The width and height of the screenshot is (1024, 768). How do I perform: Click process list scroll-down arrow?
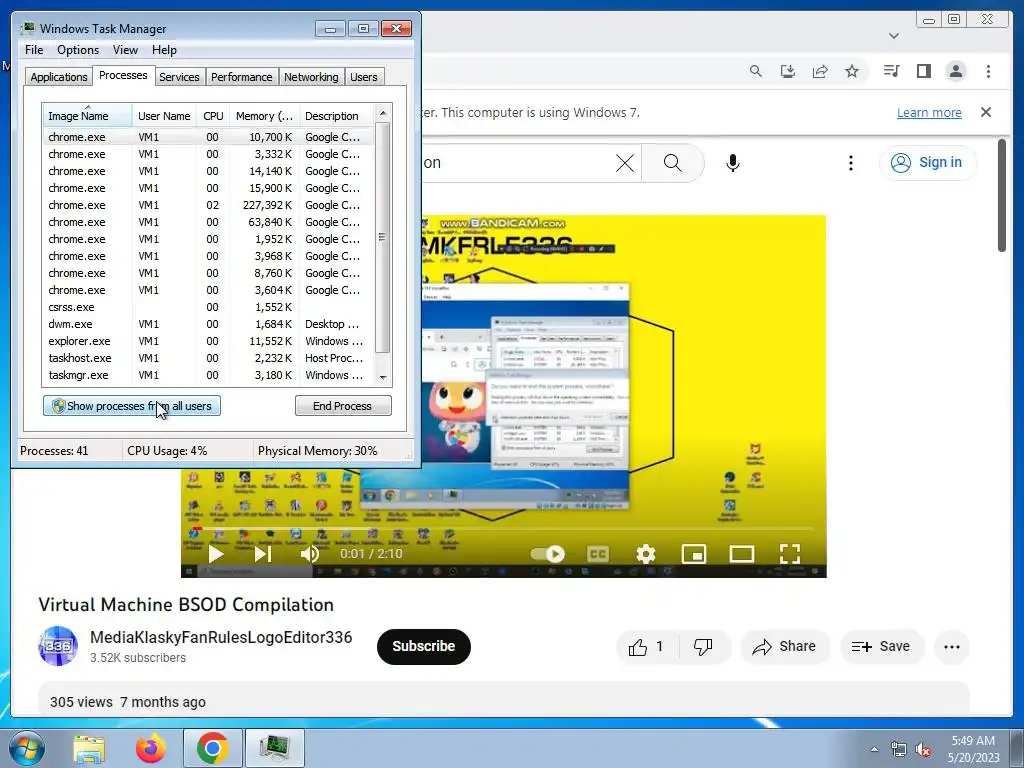(383, 377)
